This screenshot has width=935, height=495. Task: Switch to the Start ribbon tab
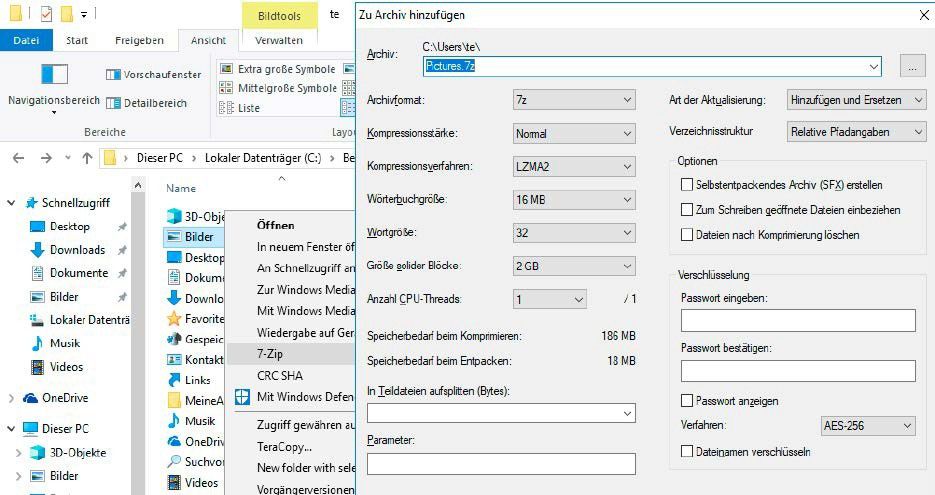coord(77,41)
